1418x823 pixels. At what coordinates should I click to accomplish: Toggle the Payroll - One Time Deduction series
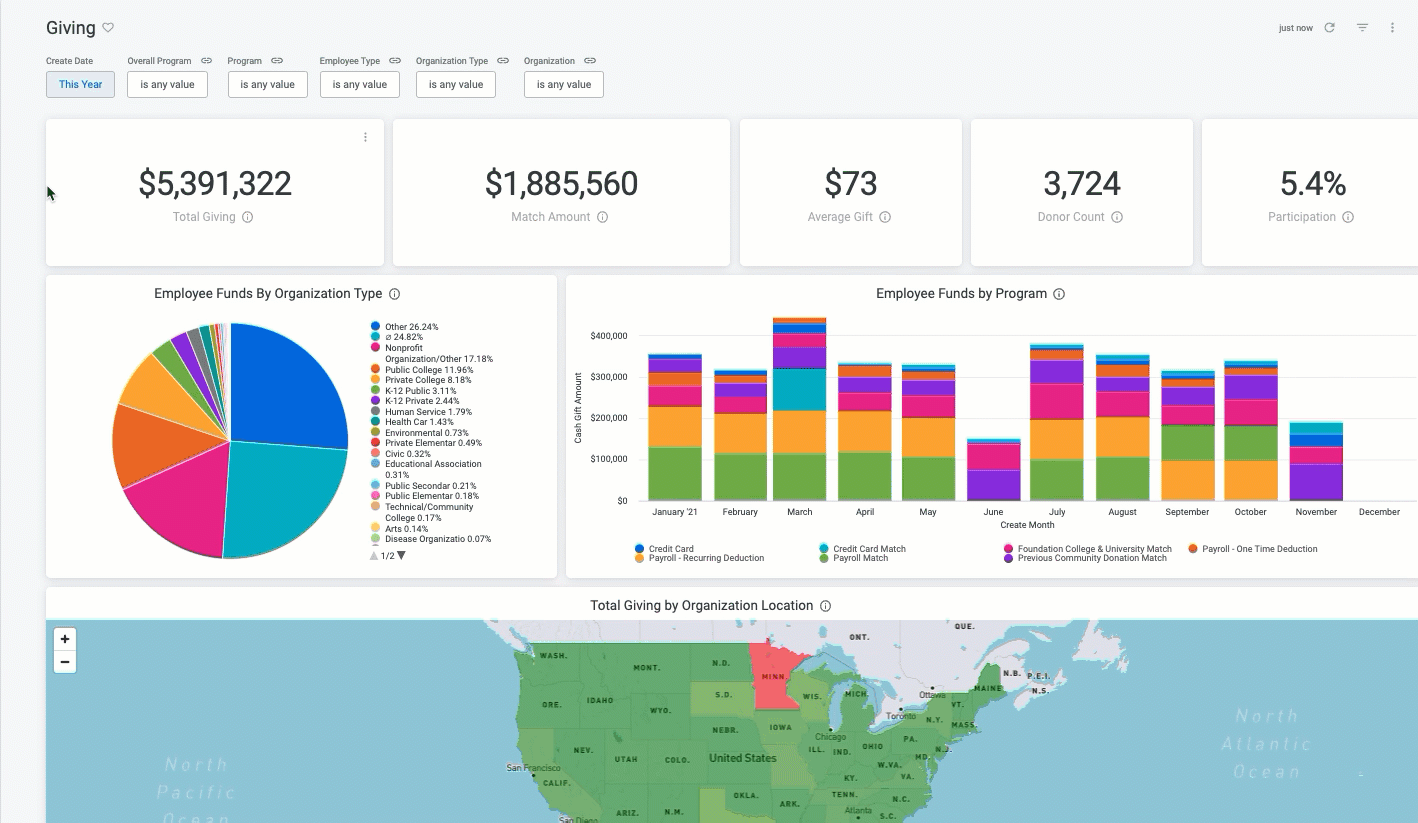coord(1253,549)
